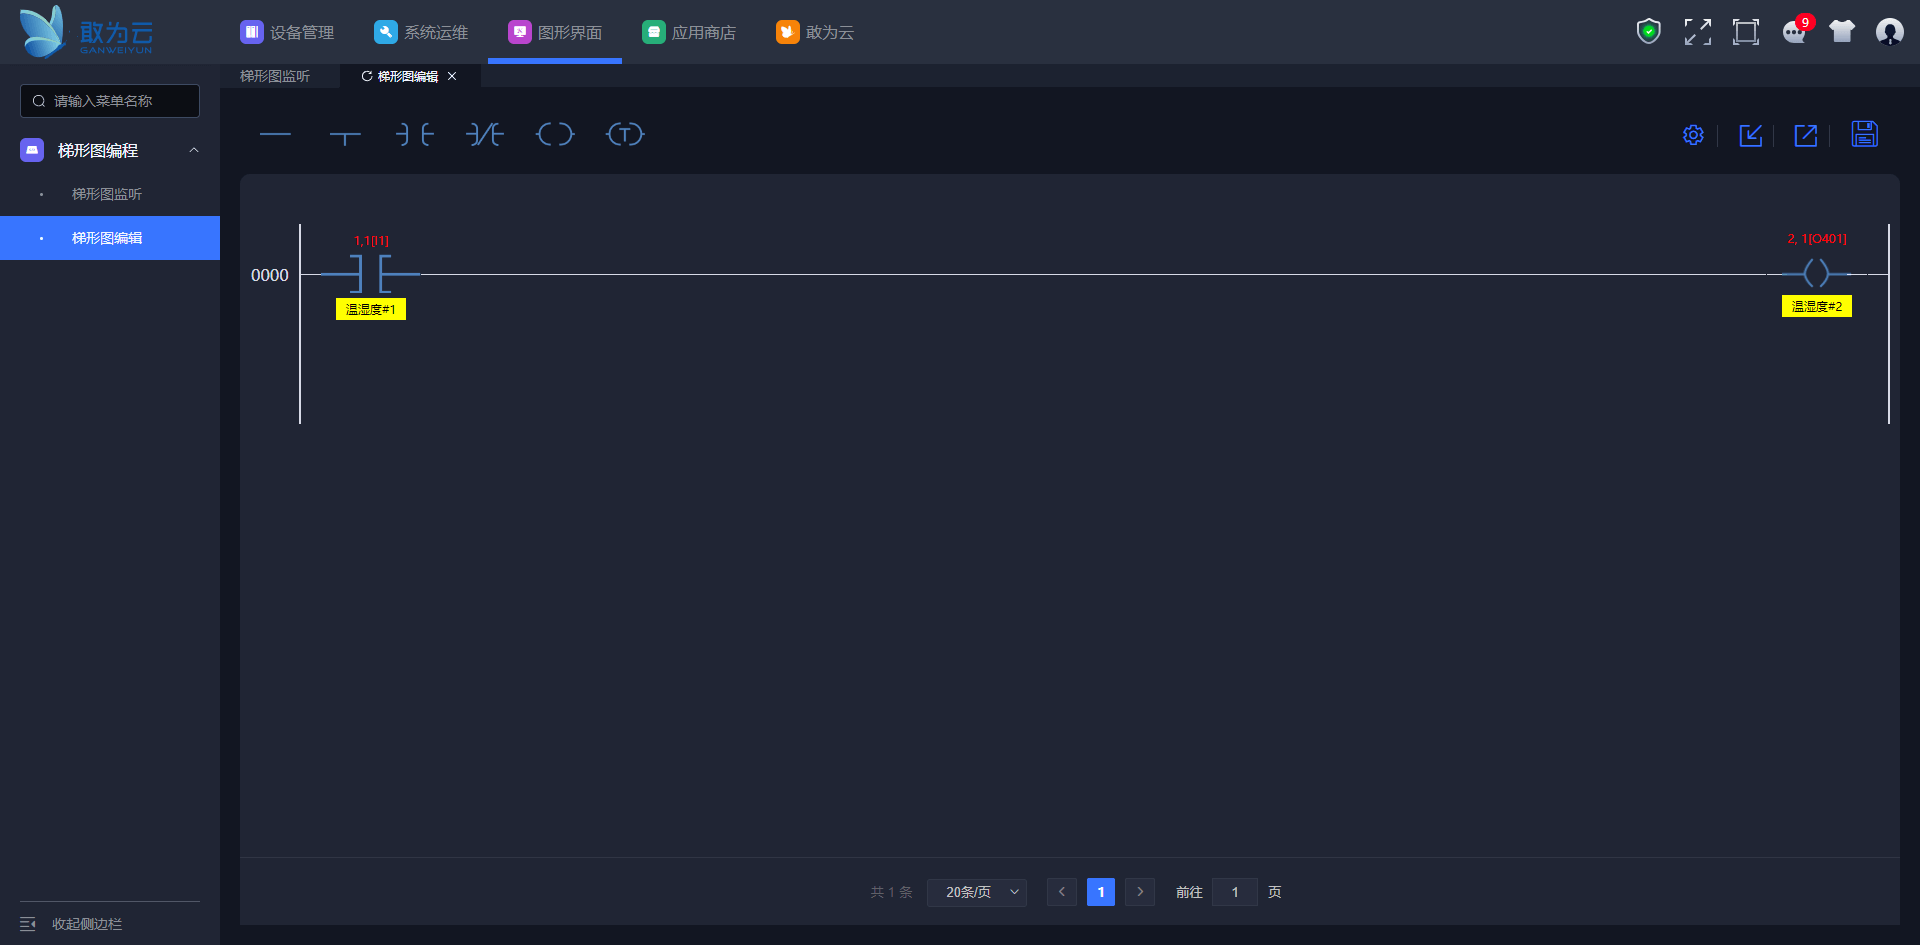The width and height of the screenshot is (1920, 945).
Task: Click the export ladder diagram icon
Action: coord(1806,135)
